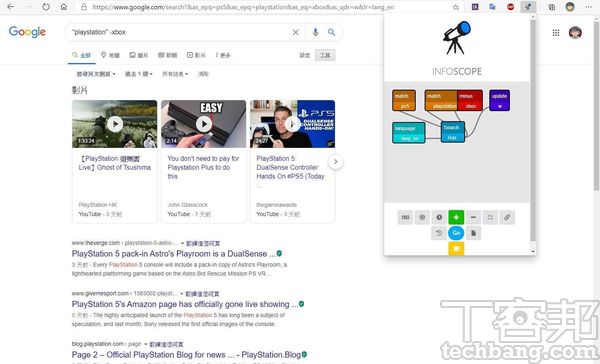Image resolution: width=600 pixels, height=364 pixels.
Task: Click the translate extension icon in browser toolbar
Action: [x=492, y=7]
